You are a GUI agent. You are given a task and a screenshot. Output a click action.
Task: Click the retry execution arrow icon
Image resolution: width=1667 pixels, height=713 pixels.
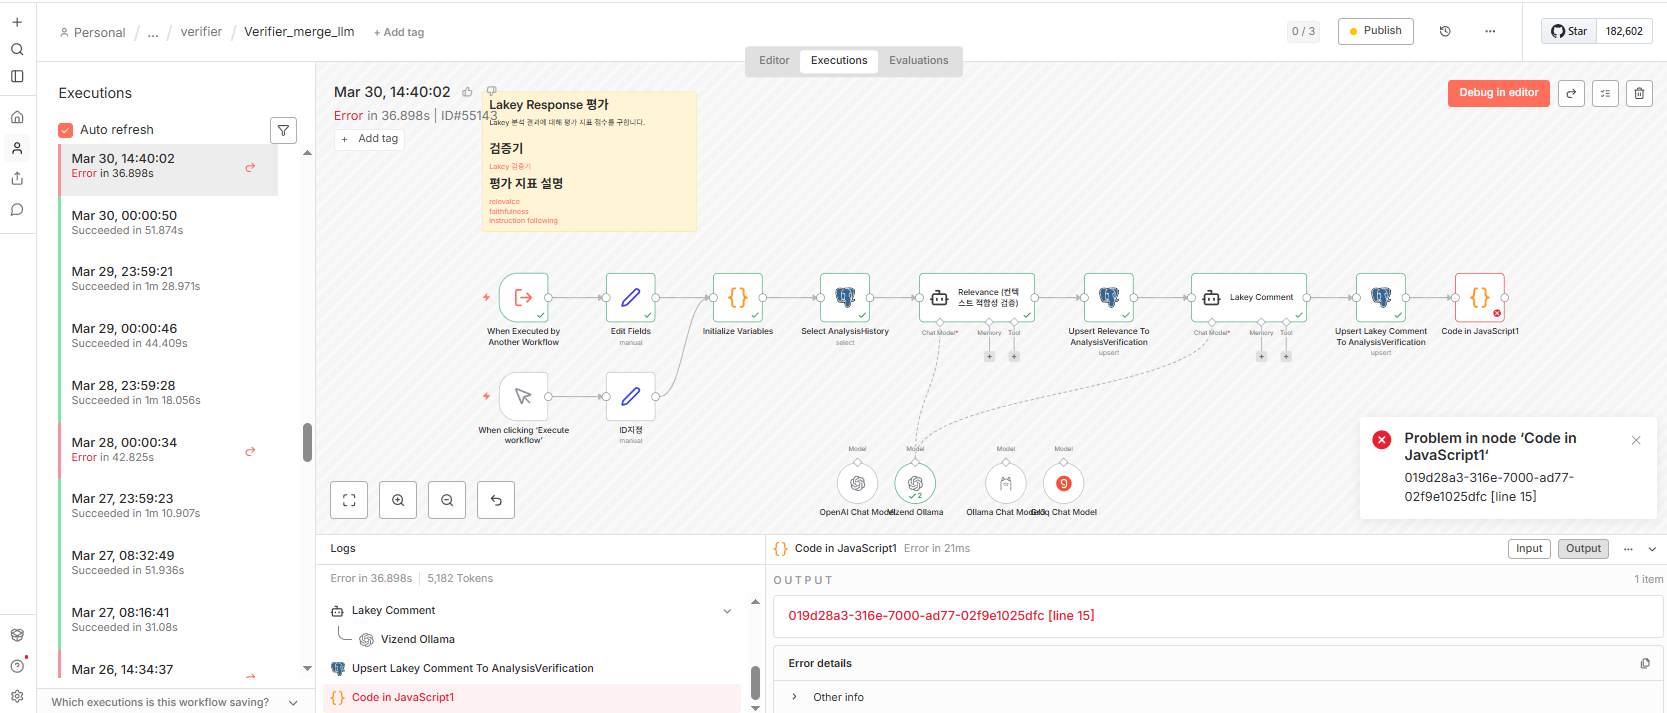pos(1571,93)
